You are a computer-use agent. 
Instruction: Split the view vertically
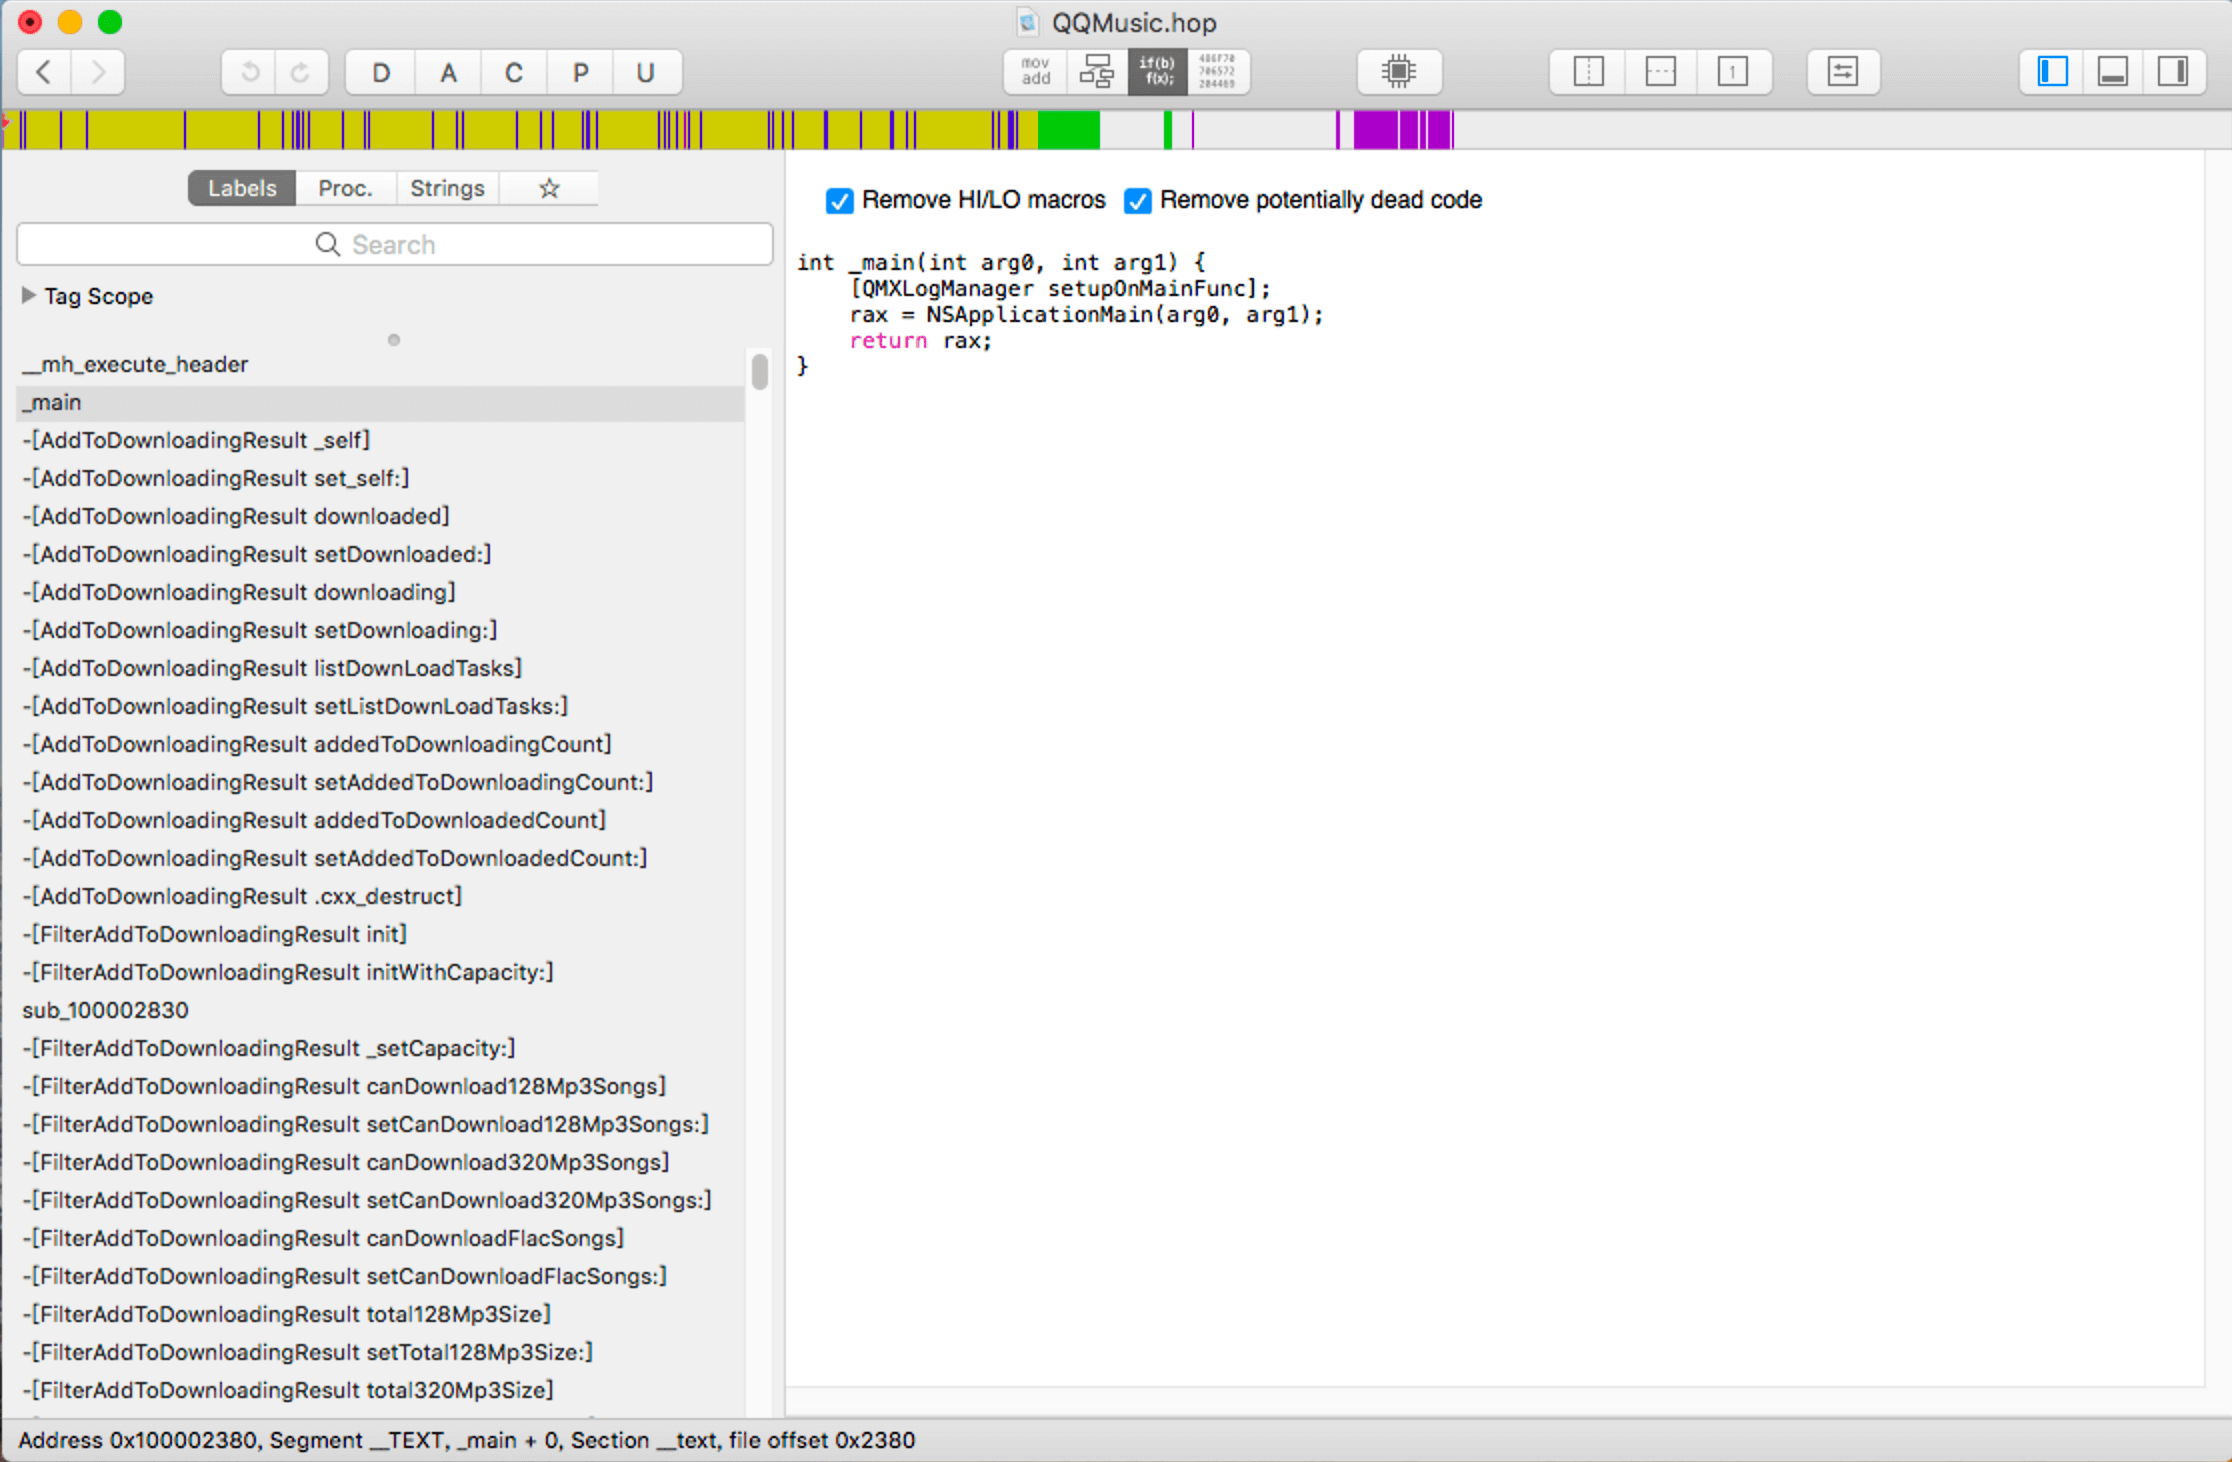(1588, 72)
